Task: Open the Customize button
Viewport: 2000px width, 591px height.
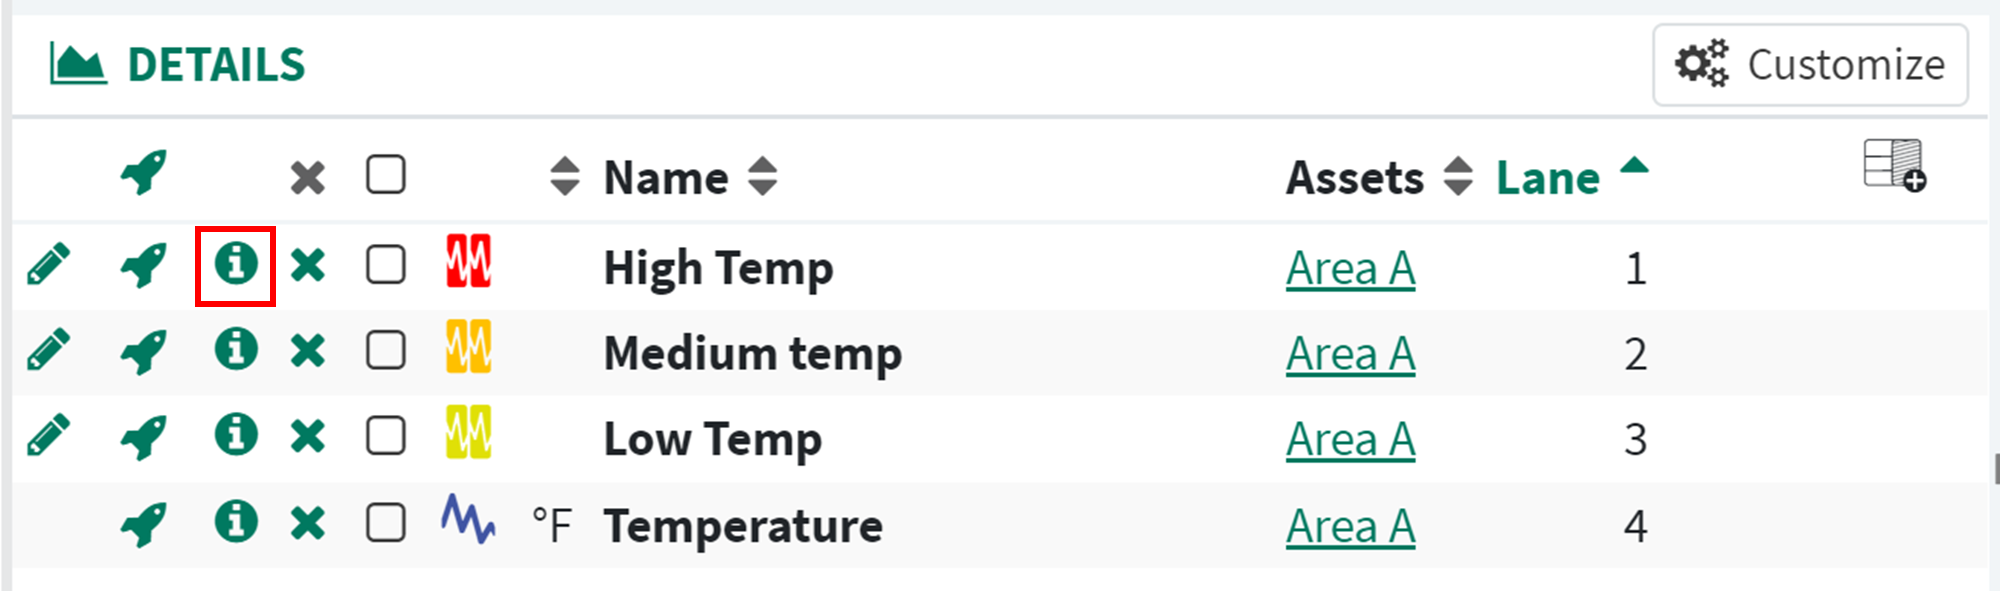Action: pyautogui.click(x=1810, y=65)
